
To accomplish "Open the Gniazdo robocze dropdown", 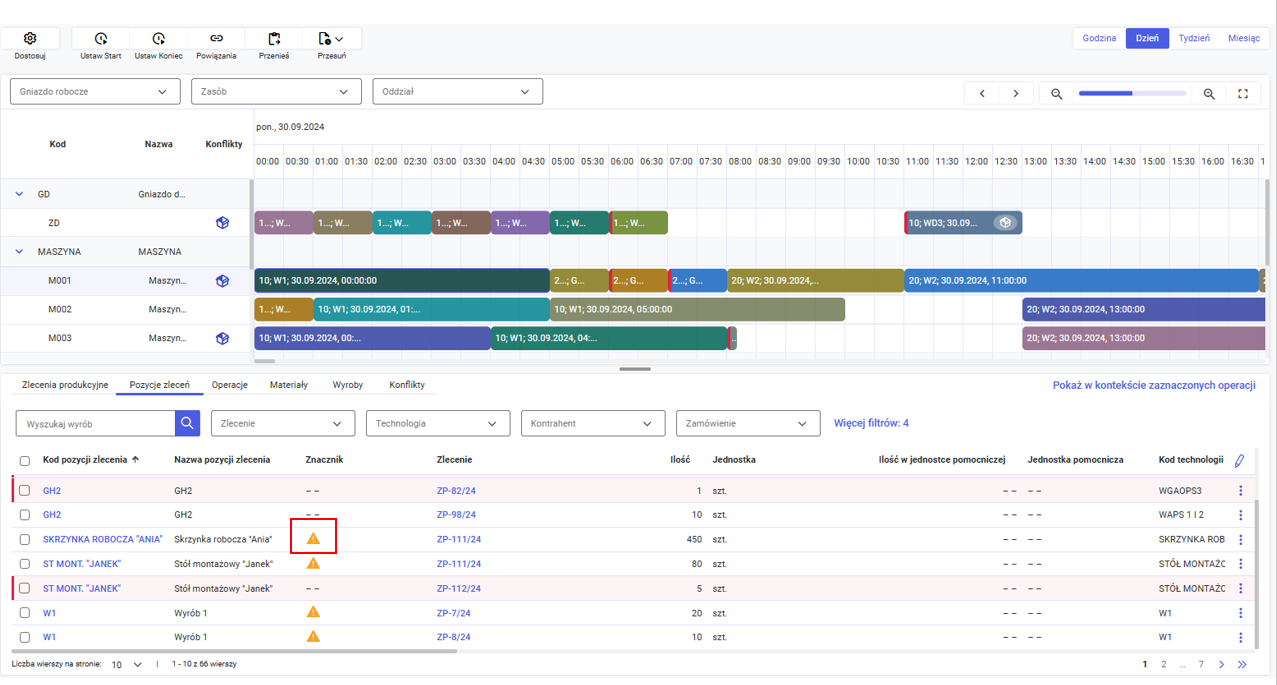I will point(95,91).
